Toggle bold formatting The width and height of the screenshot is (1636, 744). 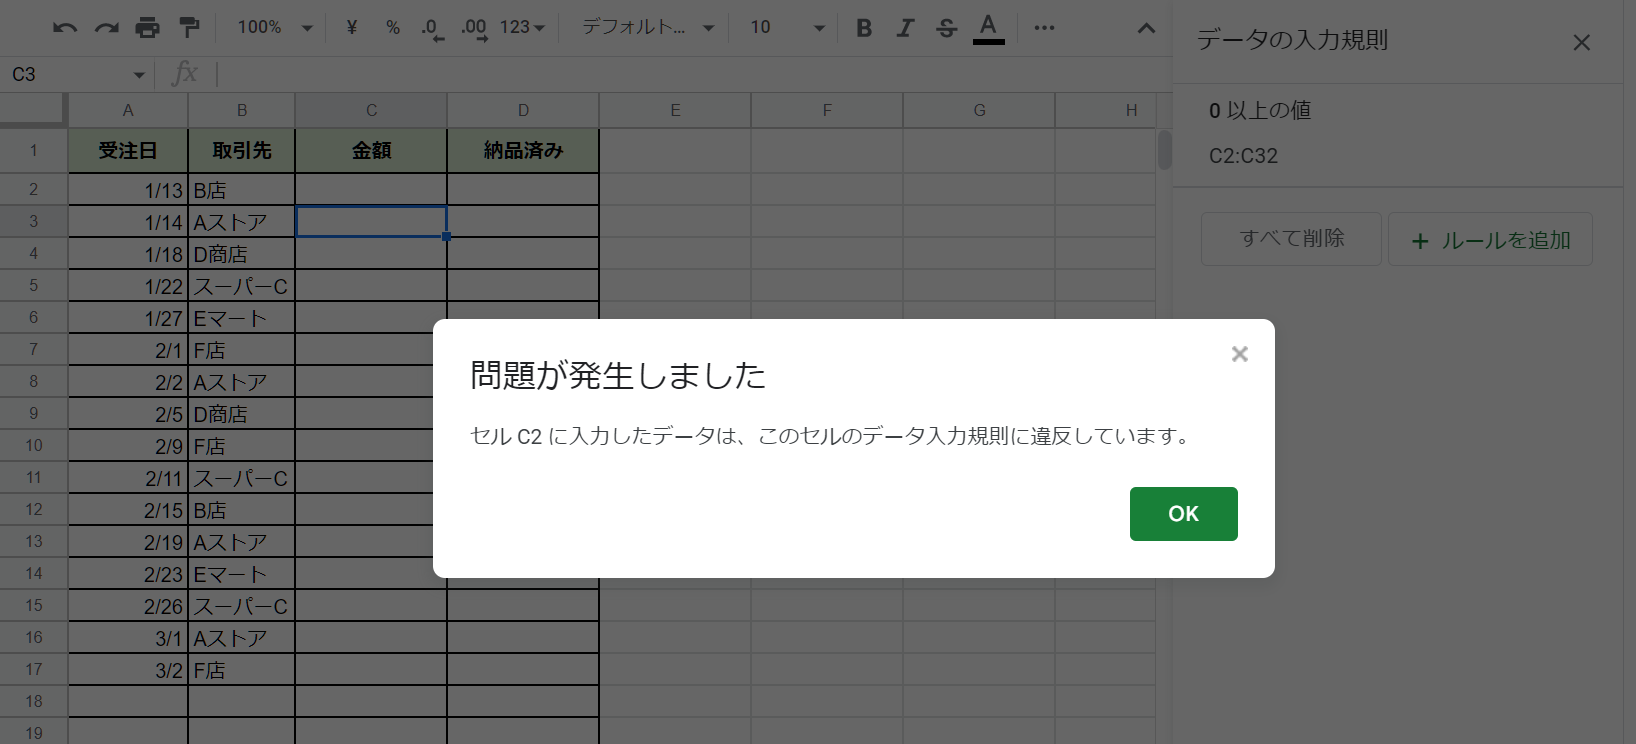pos(864,28)
